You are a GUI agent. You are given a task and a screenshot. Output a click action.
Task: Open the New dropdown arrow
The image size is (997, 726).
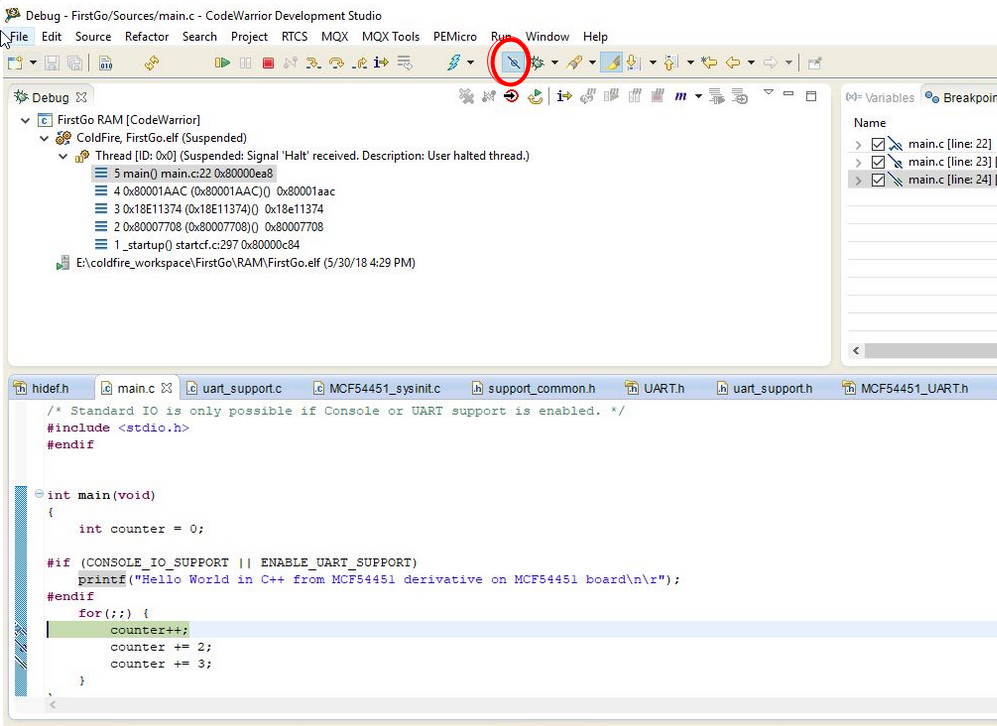point(33,62)
